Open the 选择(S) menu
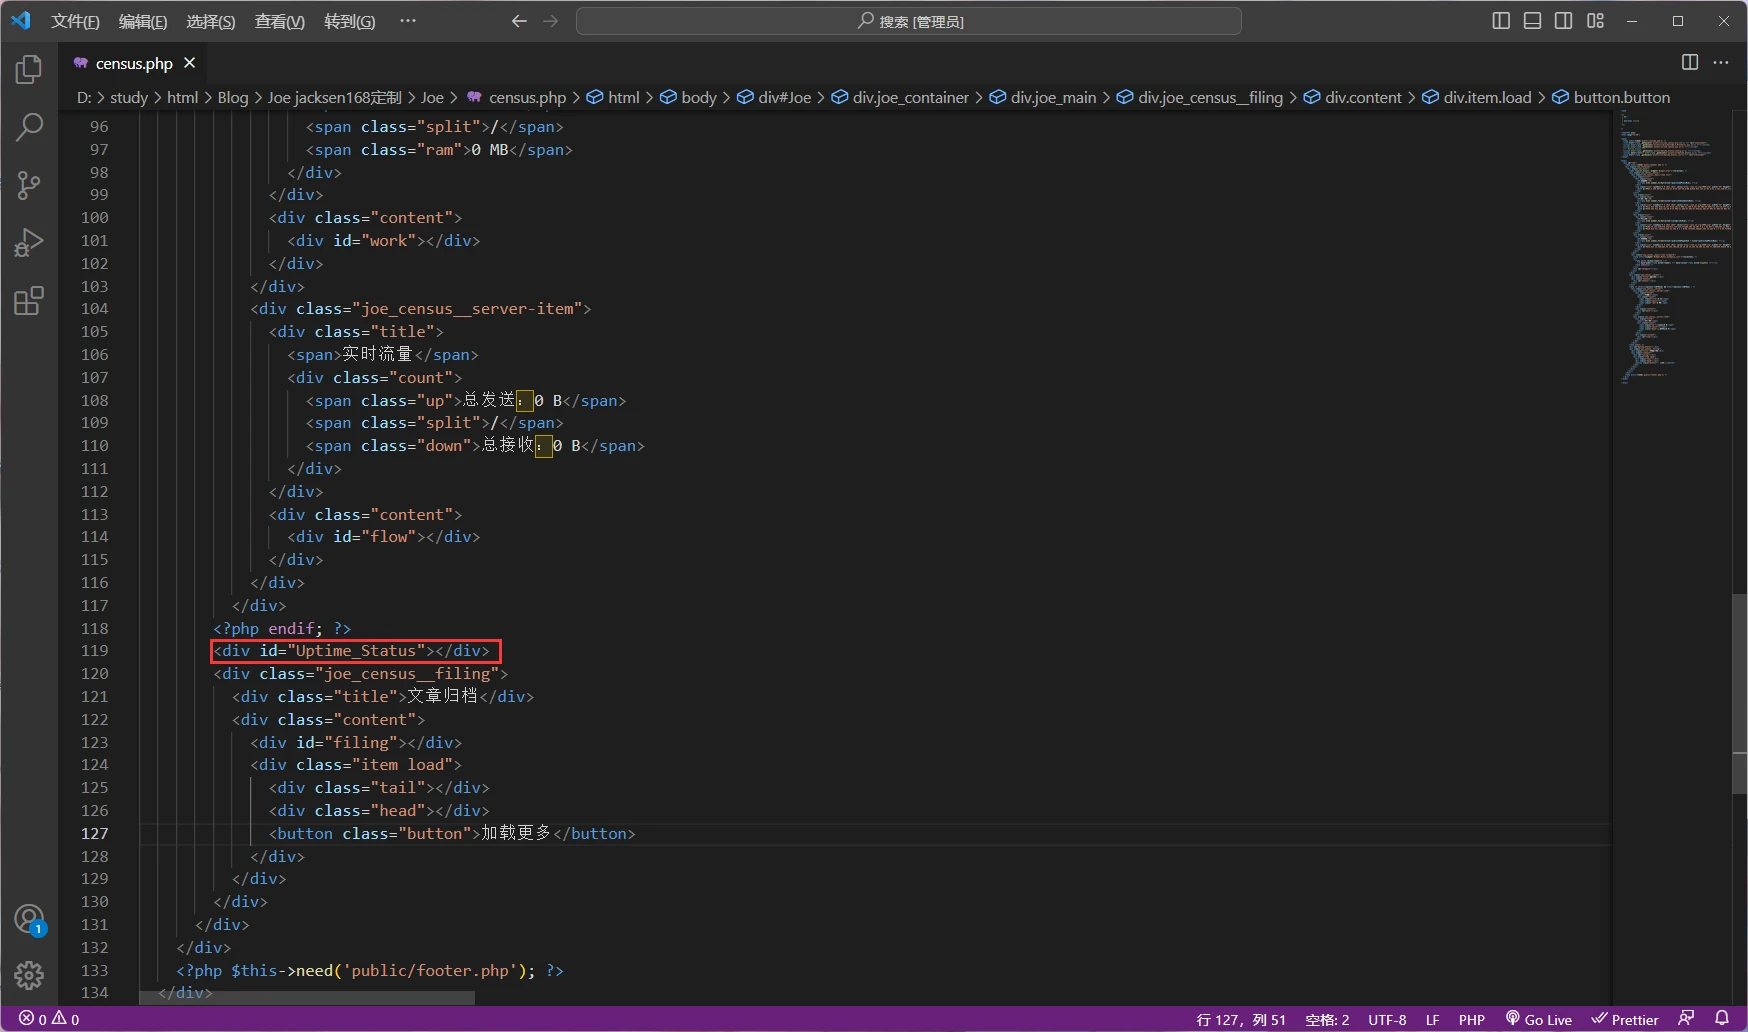The width and height of the screenshot is (1748, 1032). point(211,21)
